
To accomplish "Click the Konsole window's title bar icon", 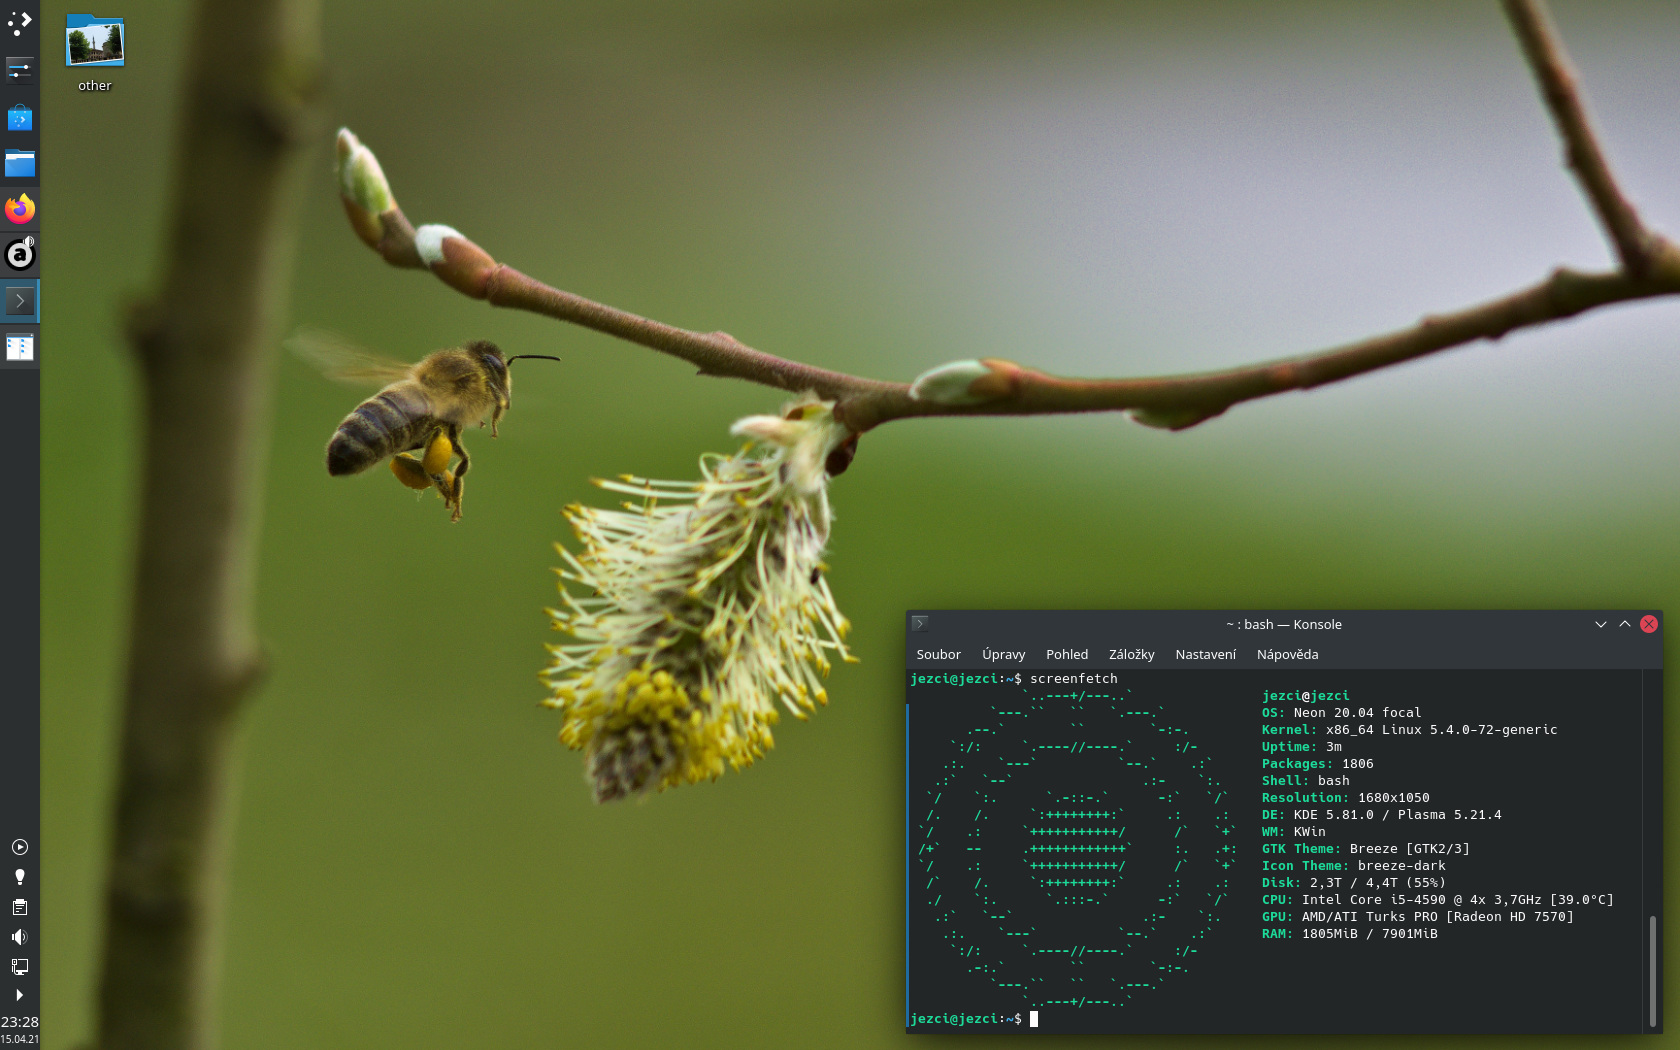I will 920,624.
